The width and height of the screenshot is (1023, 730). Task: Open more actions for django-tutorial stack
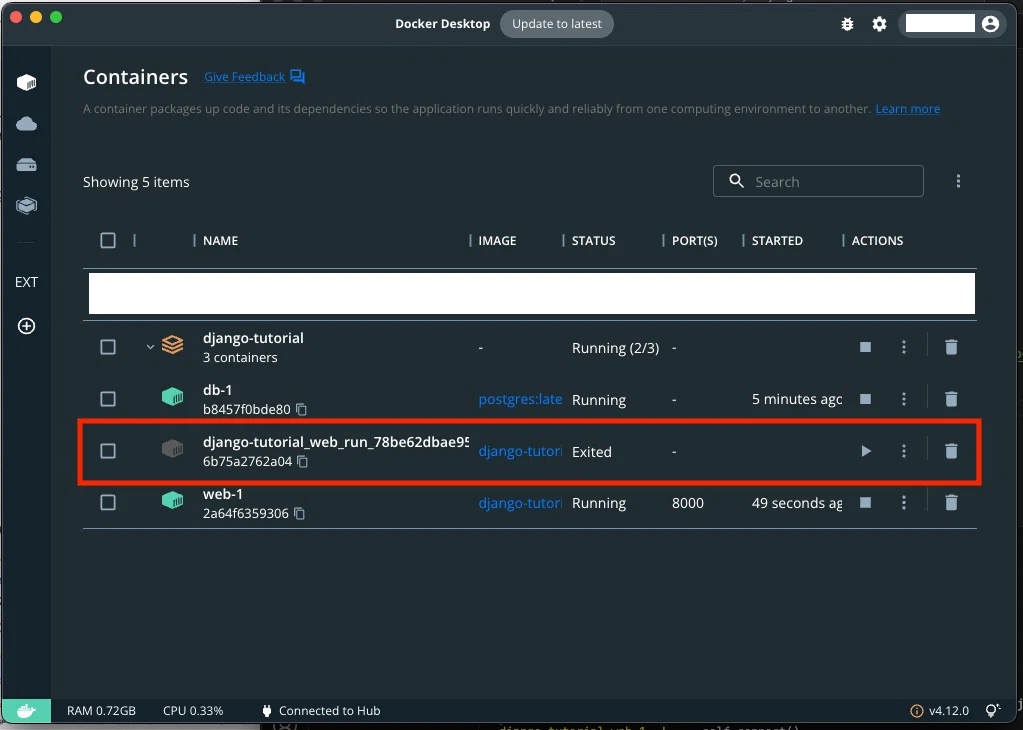tap(904, 347)
